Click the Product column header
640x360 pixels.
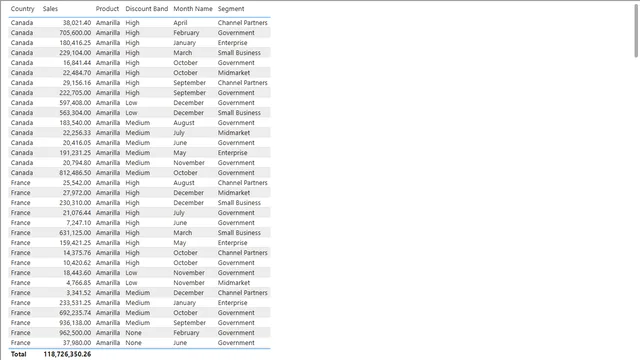pyautogui.click(x=107, y=9)
